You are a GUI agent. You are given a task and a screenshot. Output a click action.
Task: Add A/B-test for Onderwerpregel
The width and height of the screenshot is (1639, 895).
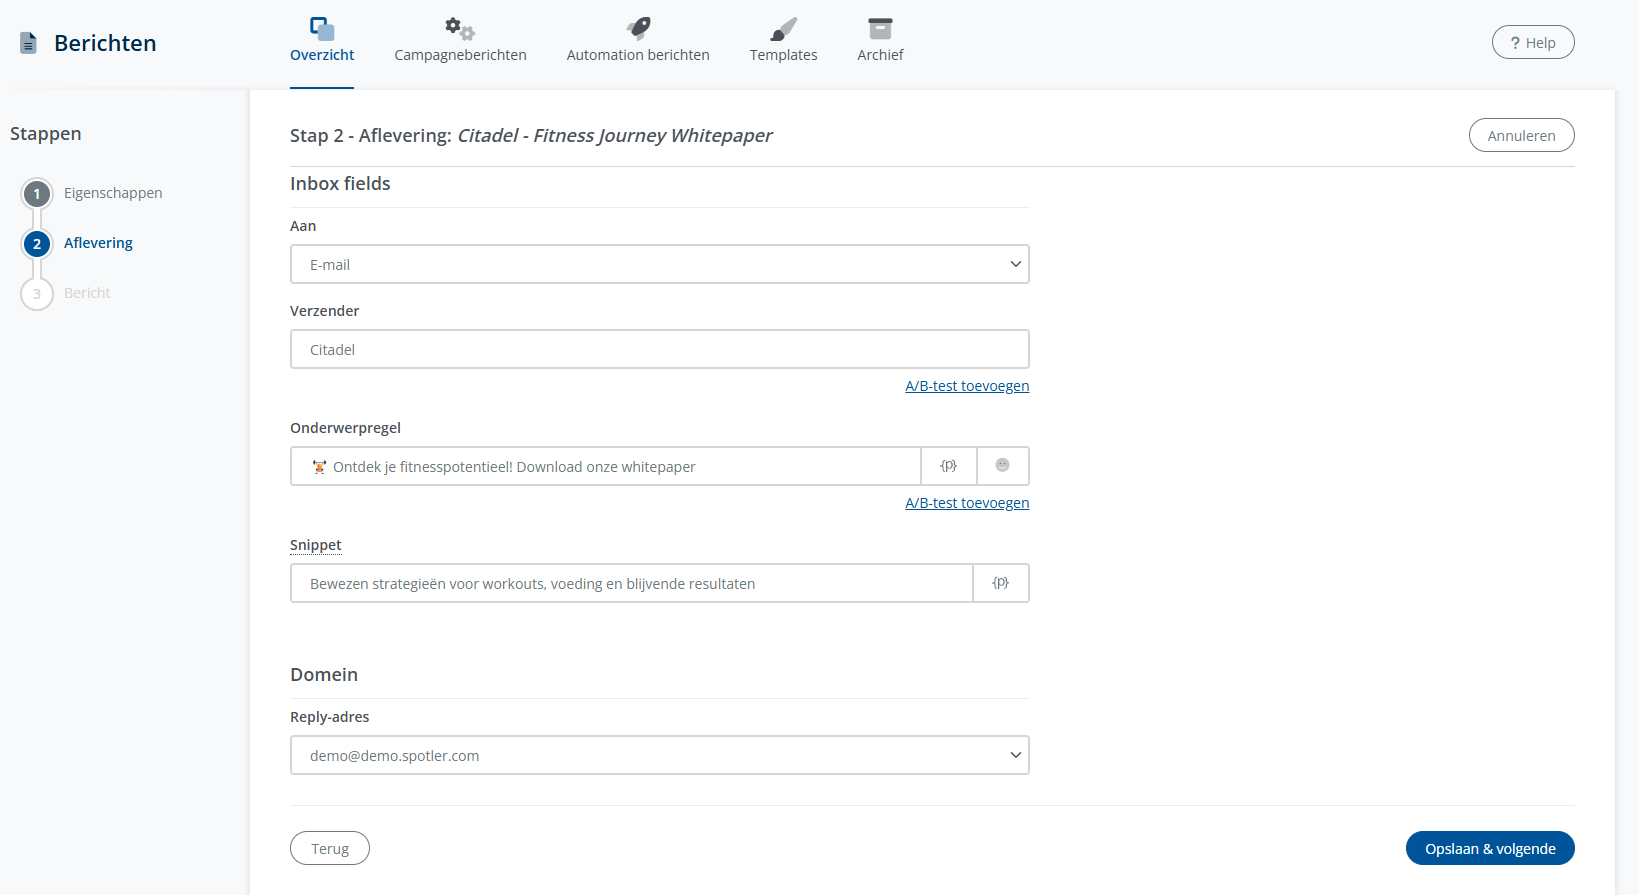966,503
